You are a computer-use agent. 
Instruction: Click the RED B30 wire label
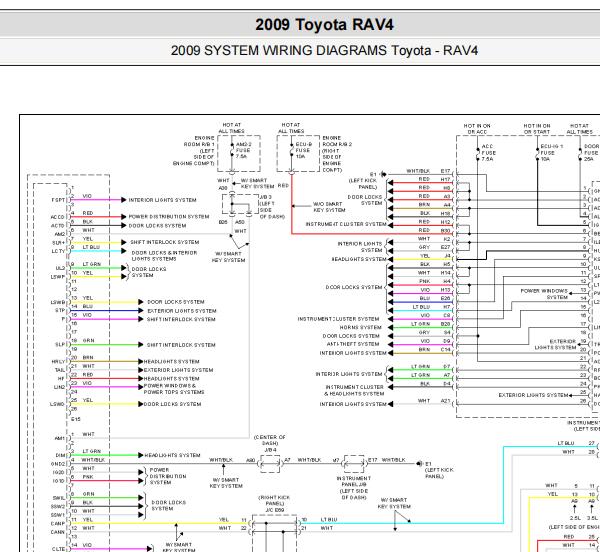coord(434,230)
